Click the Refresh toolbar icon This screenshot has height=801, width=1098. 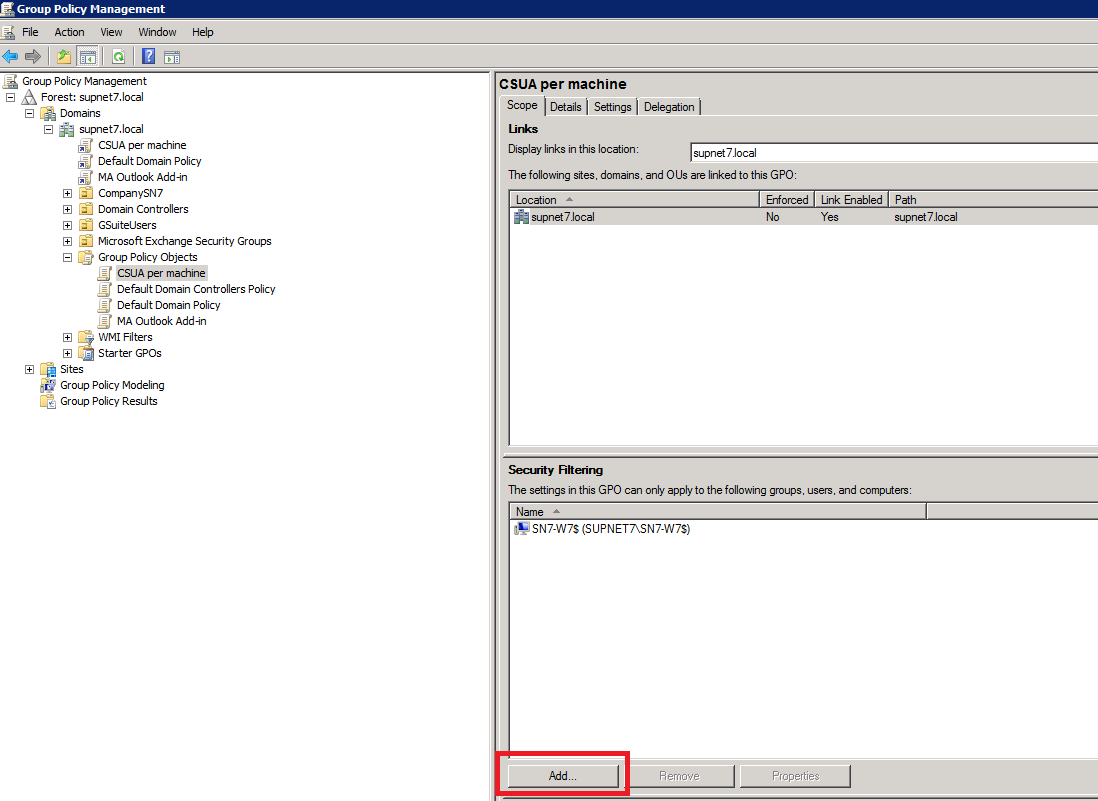coord(119,56)
